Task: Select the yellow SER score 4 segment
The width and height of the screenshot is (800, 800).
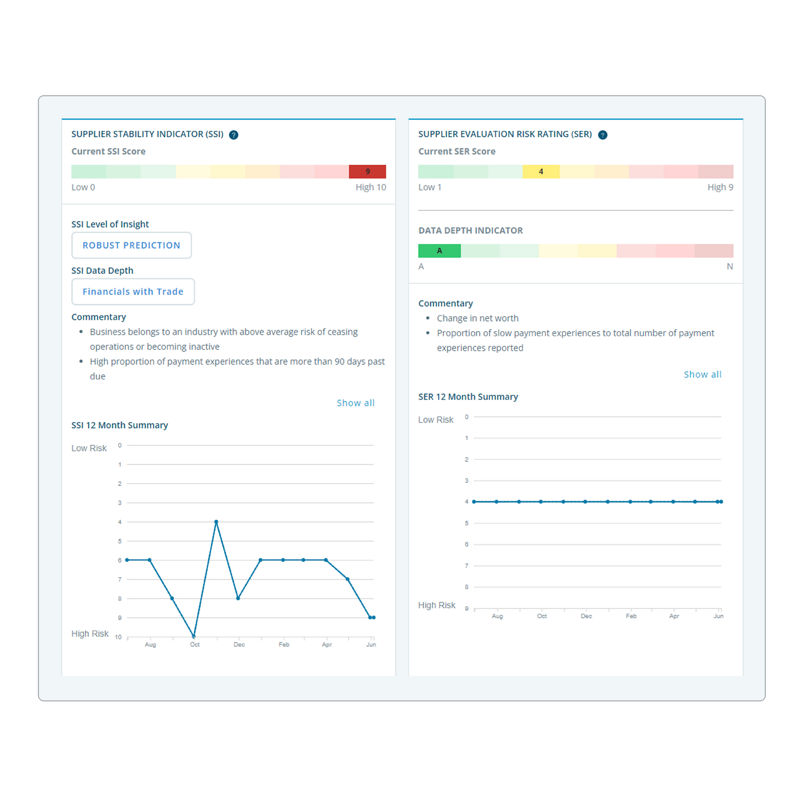Action: click(x=540, y=172)
